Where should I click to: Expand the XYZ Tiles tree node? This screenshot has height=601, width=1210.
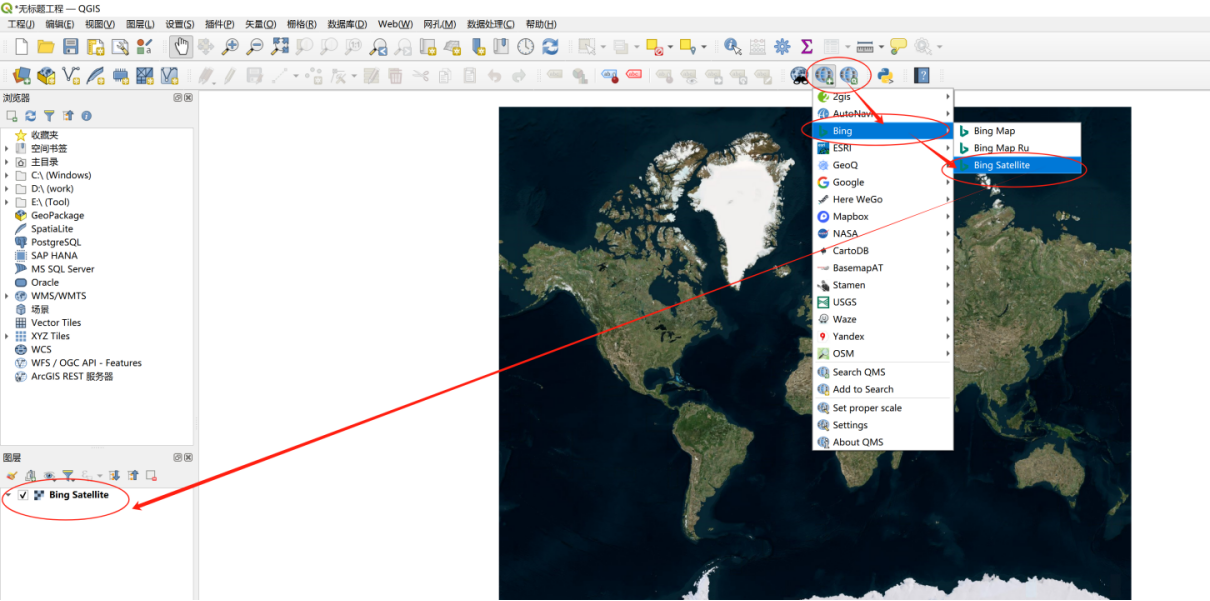click(6, 336)
